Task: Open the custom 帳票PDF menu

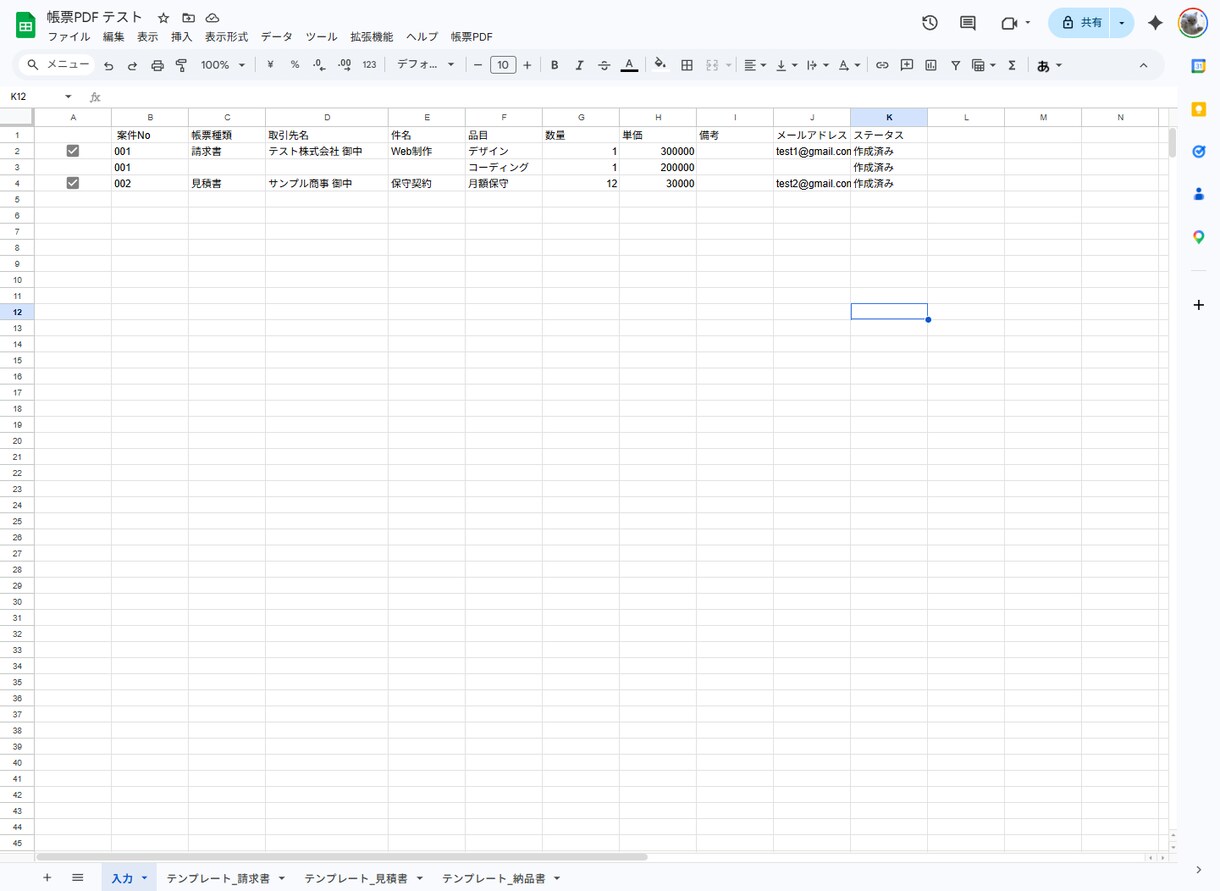Action: [x=472, y=37]
